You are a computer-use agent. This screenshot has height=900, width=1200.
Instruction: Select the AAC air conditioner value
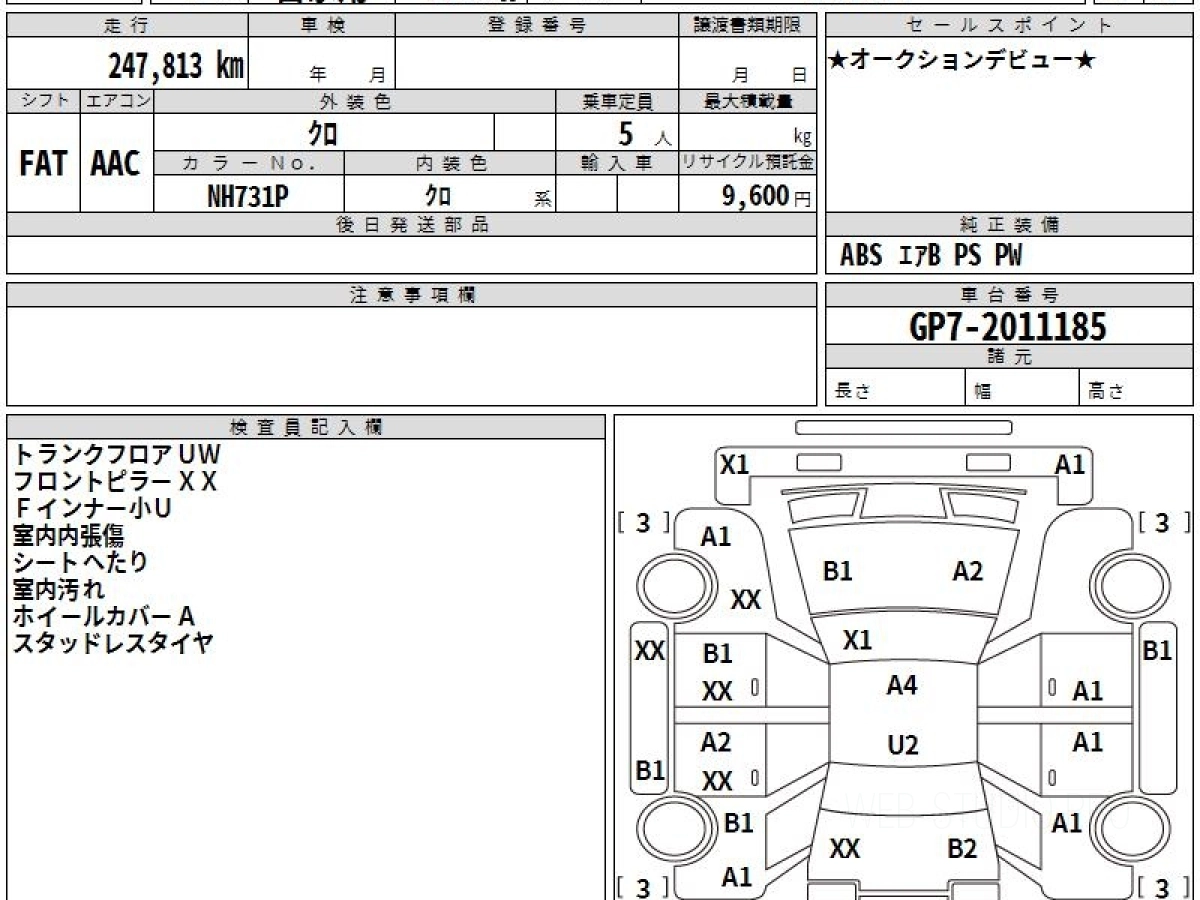point(116,163)
